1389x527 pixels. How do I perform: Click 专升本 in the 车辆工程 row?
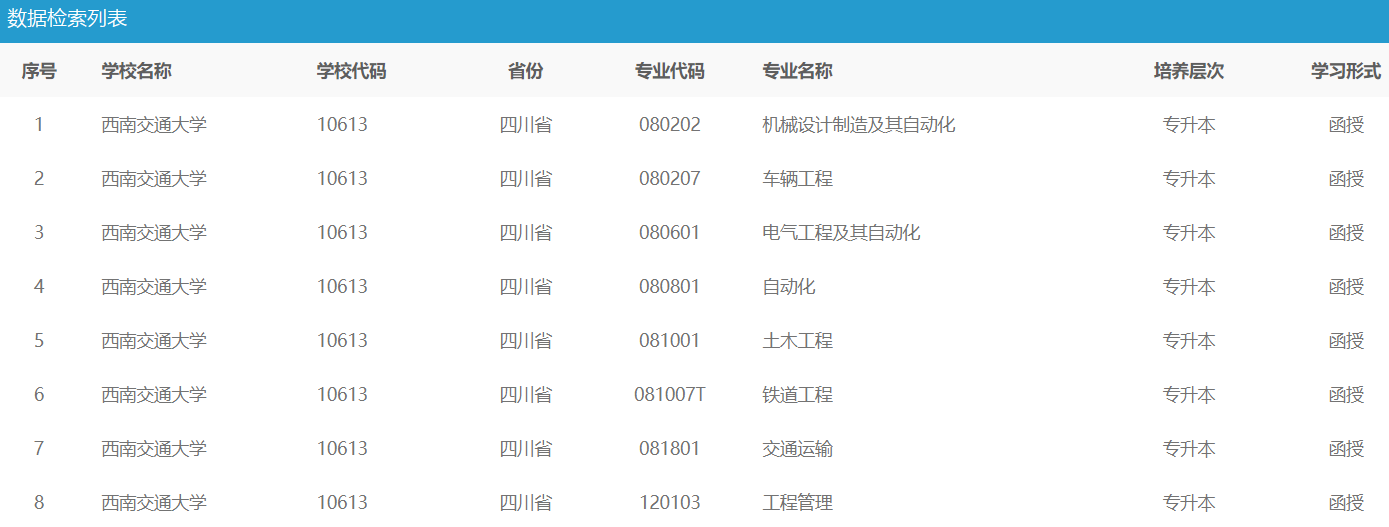pos(1189,179)
